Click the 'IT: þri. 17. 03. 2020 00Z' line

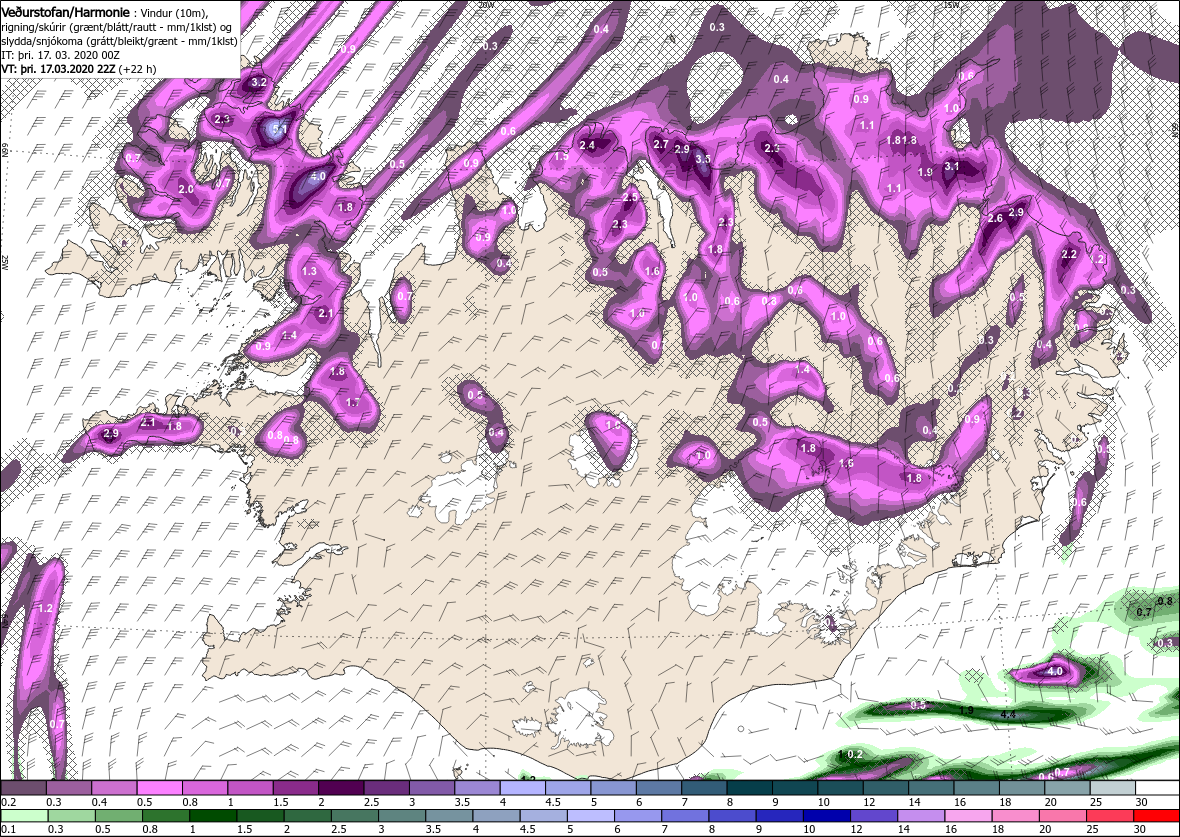pos(59,56)
